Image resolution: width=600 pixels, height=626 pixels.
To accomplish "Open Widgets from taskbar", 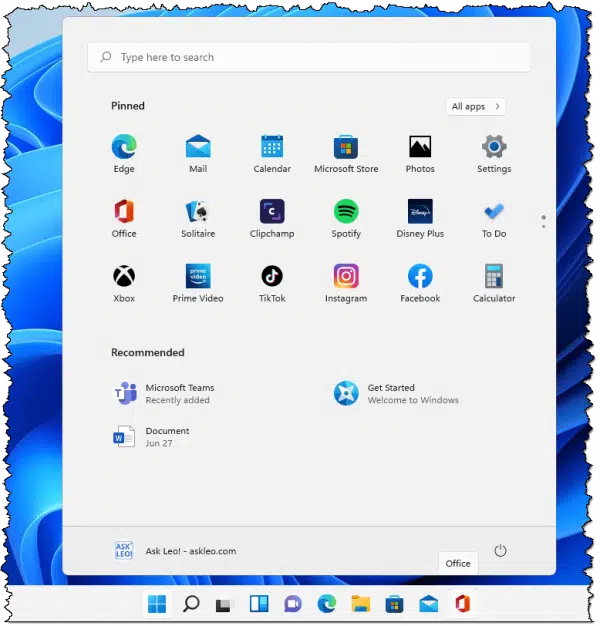I will click(259, 604).
